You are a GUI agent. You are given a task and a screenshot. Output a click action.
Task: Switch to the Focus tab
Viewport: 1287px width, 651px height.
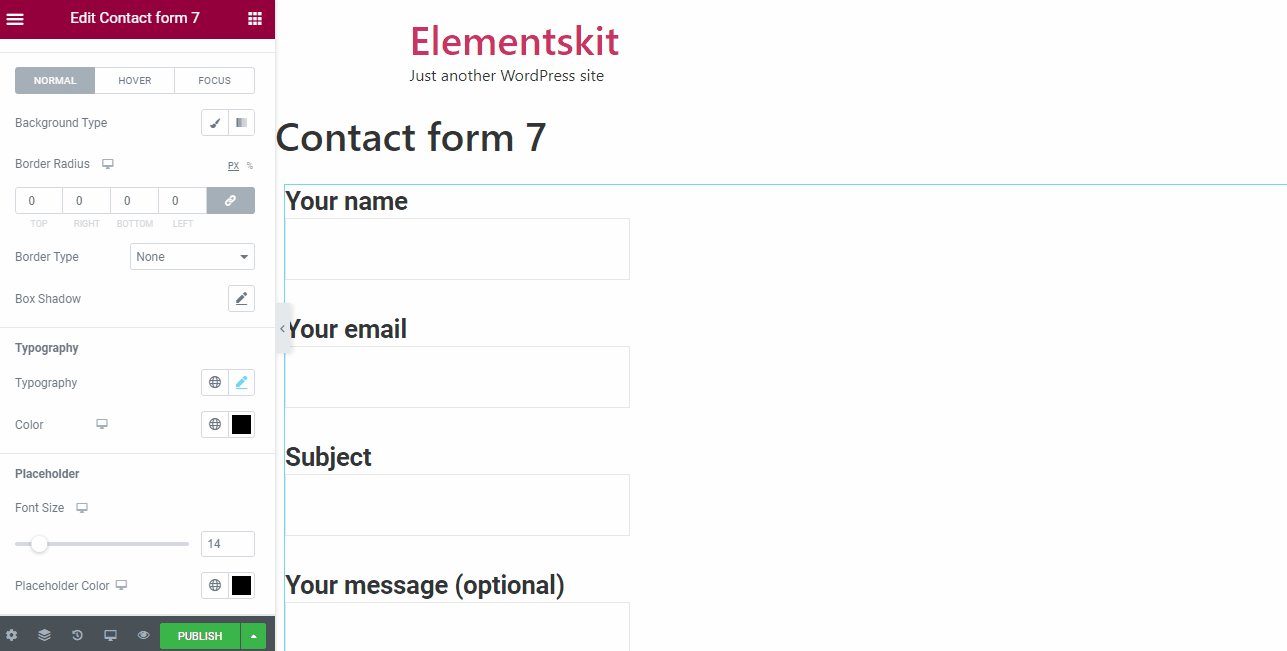coord(214,81)
